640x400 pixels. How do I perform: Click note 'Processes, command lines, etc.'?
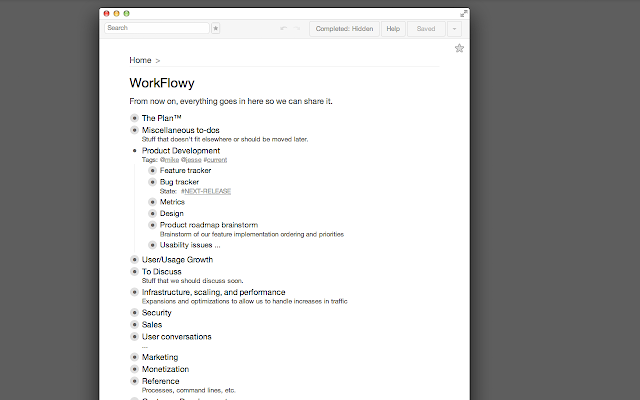click(x=189, y=390)
